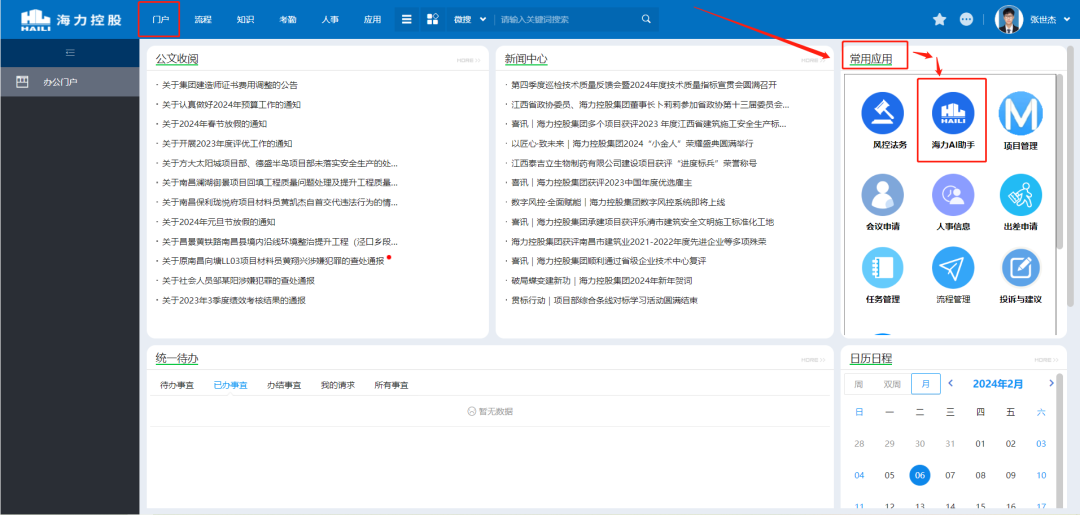The height and width of the screenshot is (515, 1080).
Task: Open the 流程管理 paper-plane icon
Action: (953, 268)
